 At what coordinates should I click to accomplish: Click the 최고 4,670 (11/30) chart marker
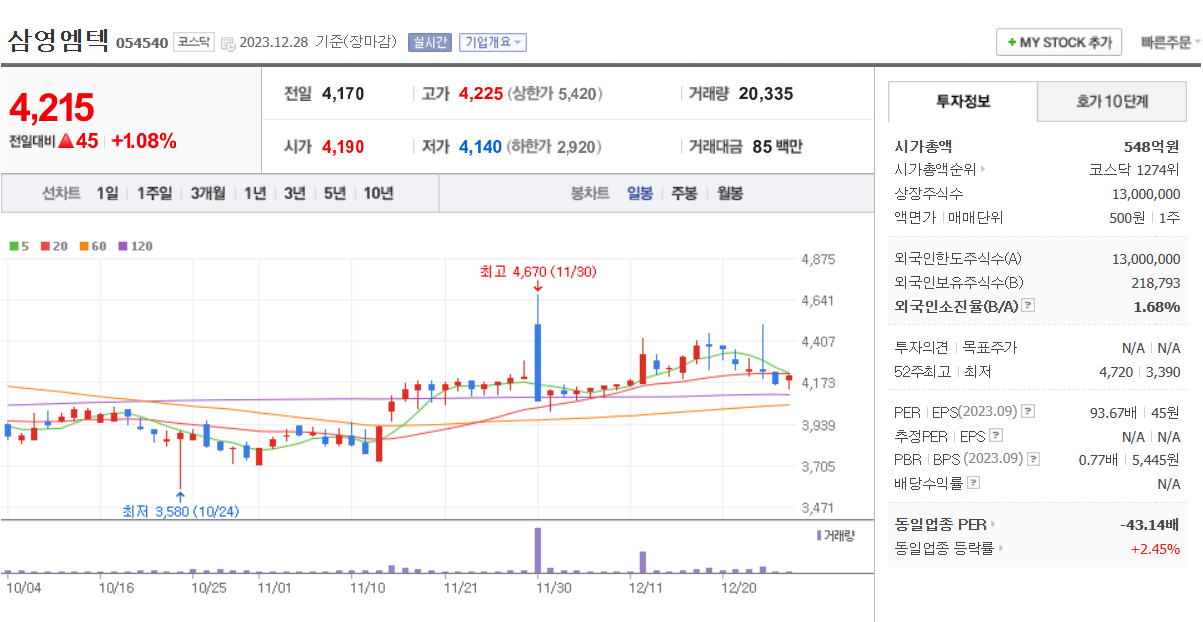[x=538, y=271]
